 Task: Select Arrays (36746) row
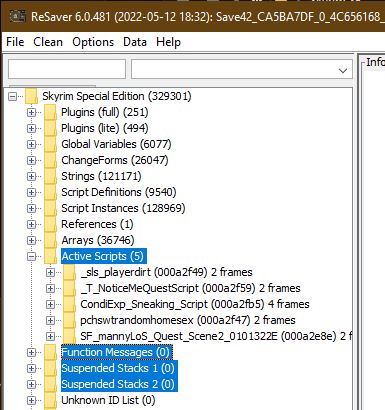(x=98, y=240)
